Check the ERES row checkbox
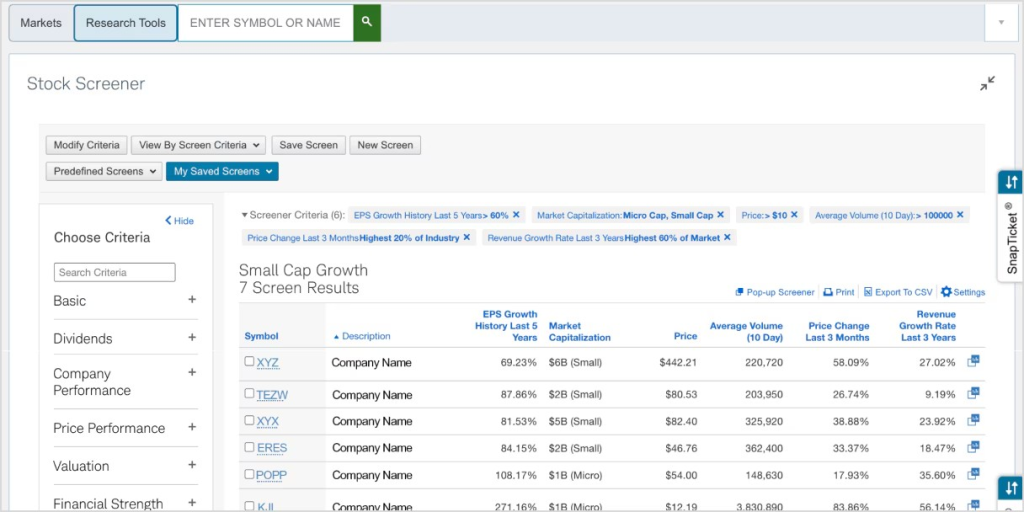This screenshot has height=512, width=1024. click(x=249, y=447)
